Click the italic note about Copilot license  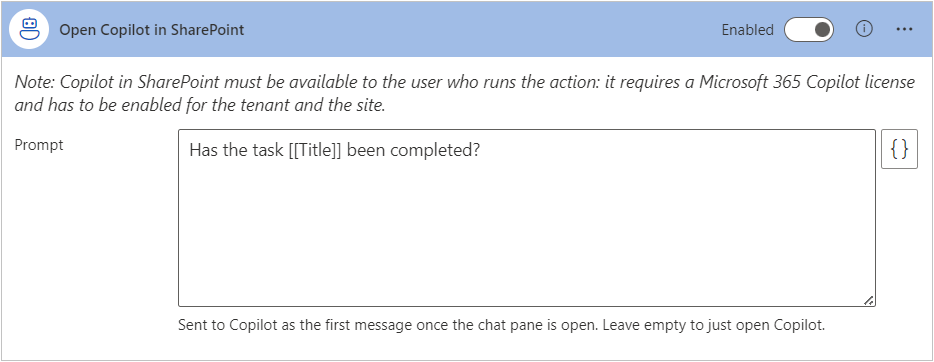464,95
